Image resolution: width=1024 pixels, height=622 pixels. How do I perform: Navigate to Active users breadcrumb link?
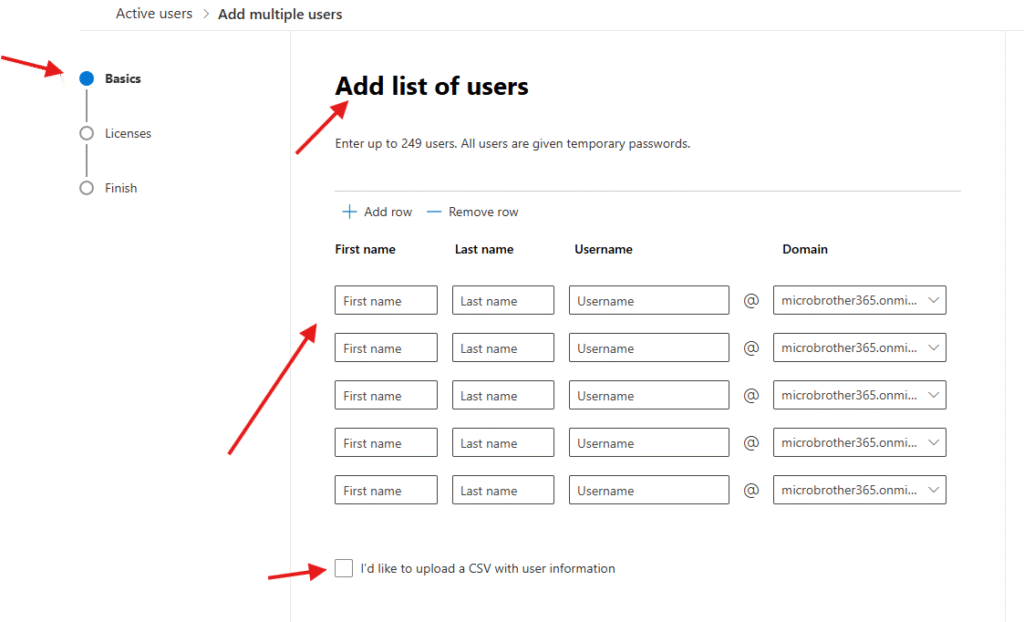[x=154, y=14]
